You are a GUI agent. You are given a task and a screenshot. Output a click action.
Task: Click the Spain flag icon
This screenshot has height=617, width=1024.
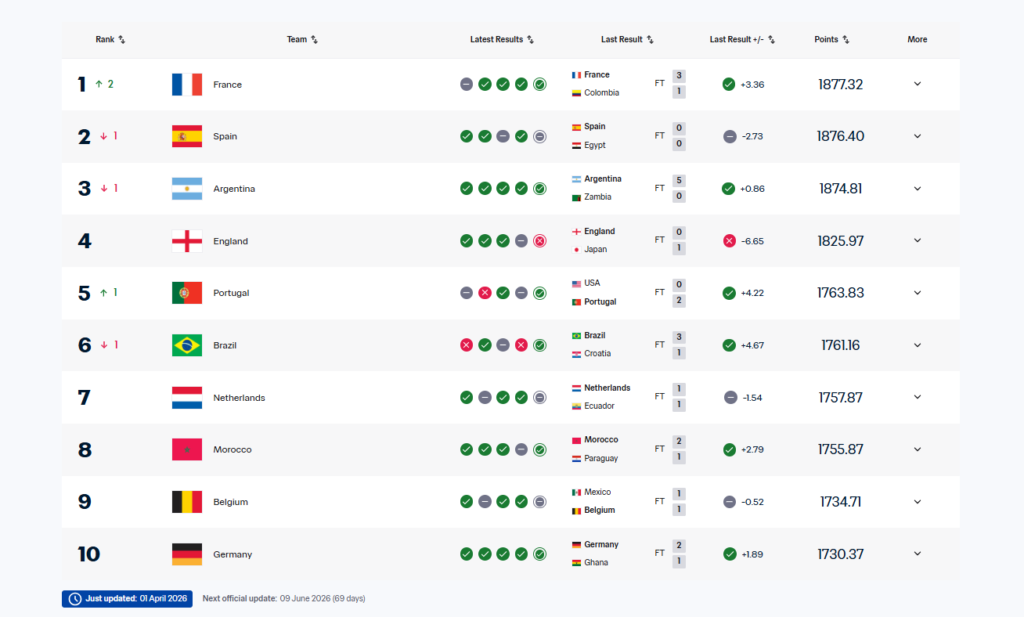tap(187, 137)
